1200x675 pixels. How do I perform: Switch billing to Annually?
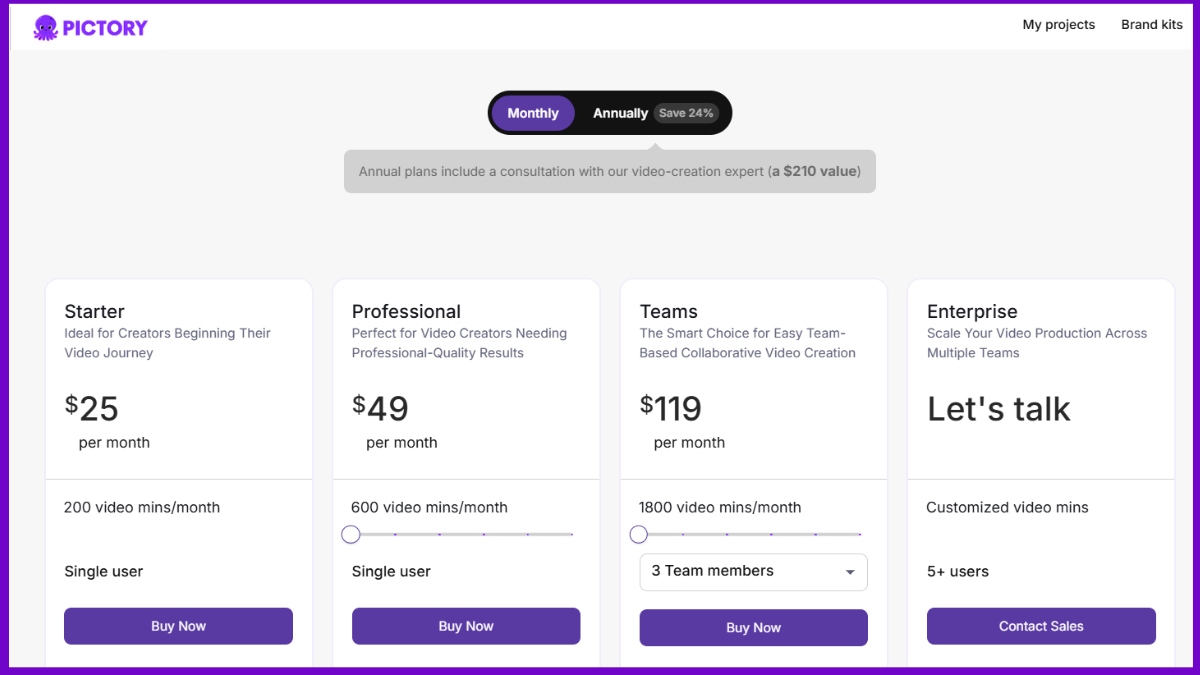pyautogui.click(x=620, y=113)
